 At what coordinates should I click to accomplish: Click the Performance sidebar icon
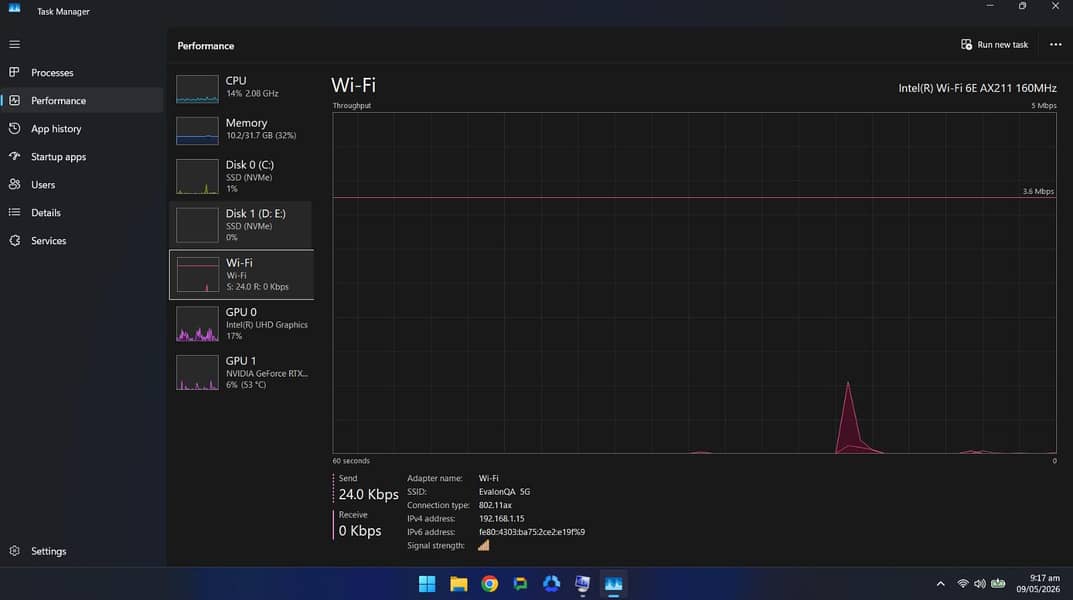point(14,100)
